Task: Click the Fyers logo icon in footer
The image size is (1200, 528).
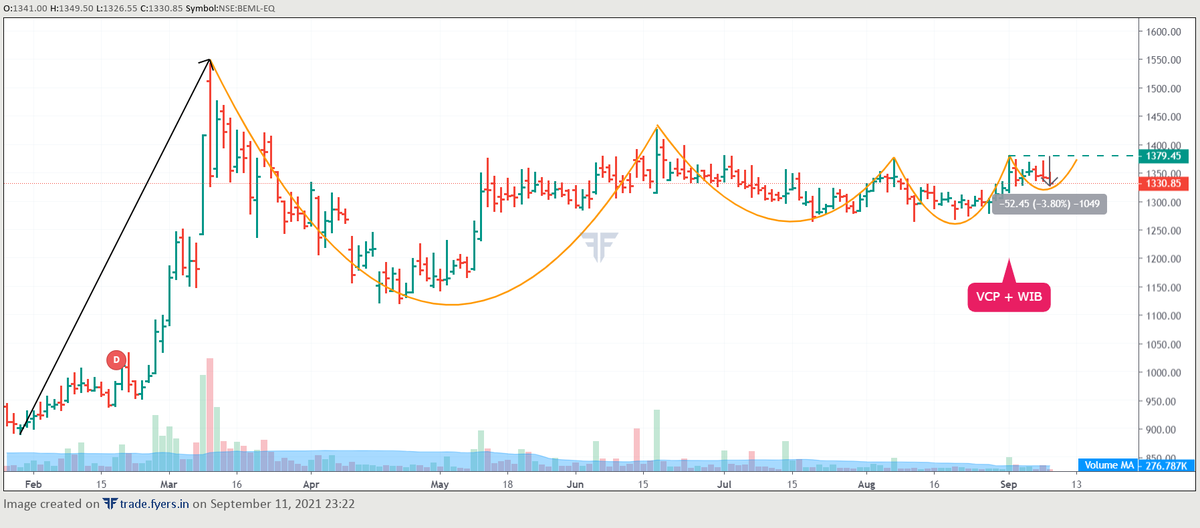Action: tap(110, 505)
